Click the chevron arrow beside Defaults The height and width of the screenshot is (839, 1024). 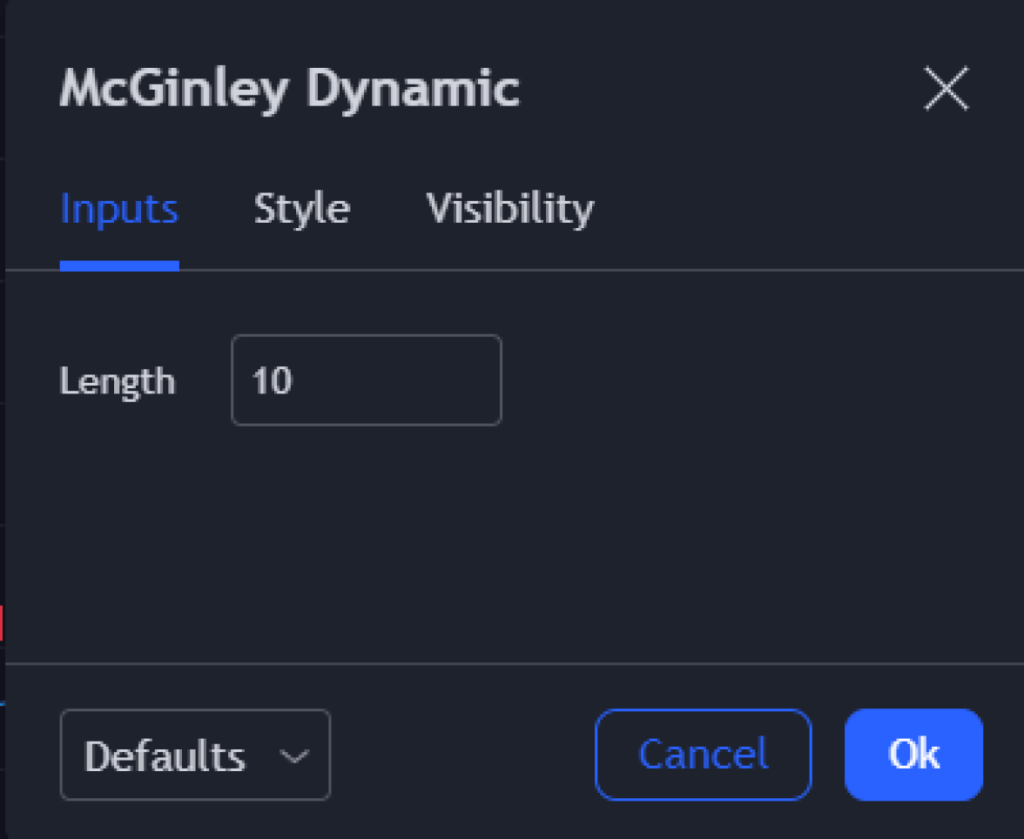click(294, 756)
